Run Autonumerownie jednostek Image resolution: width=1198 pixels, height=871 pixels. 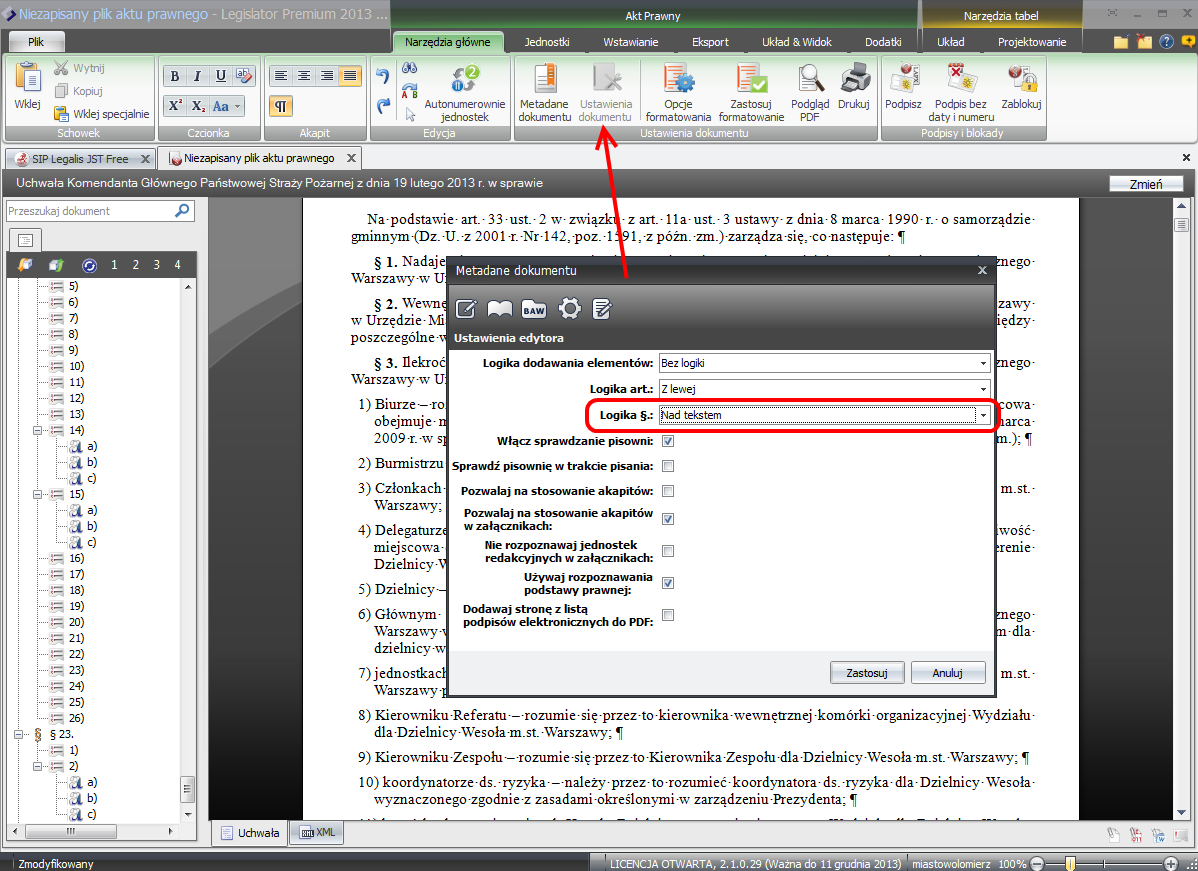tap(465, 92)
